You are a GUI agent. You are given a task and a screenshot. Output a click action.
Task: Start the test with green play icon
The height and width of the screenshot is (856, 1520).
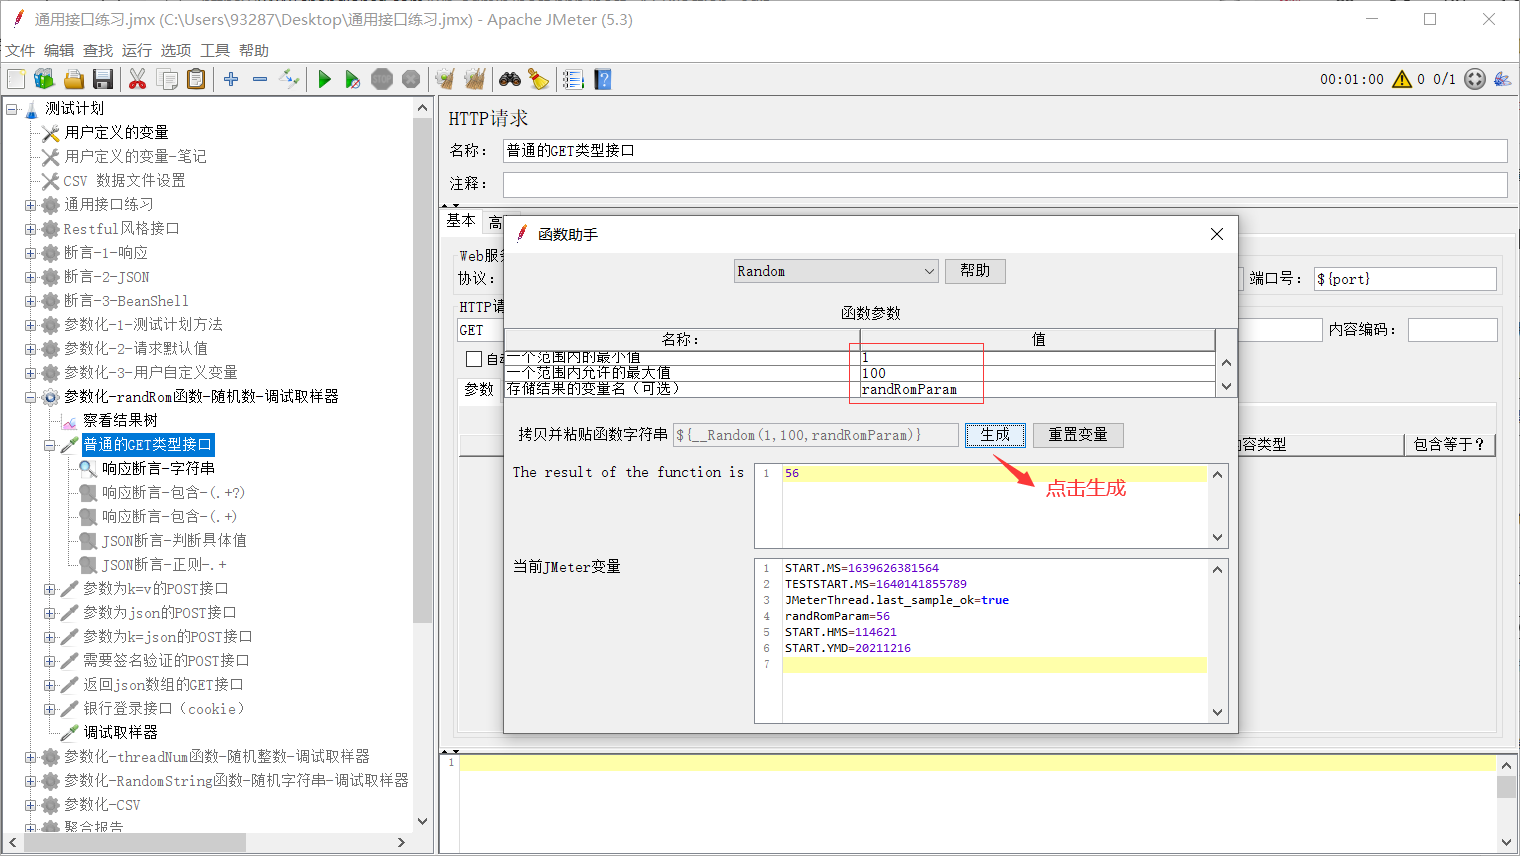[324, 79]
